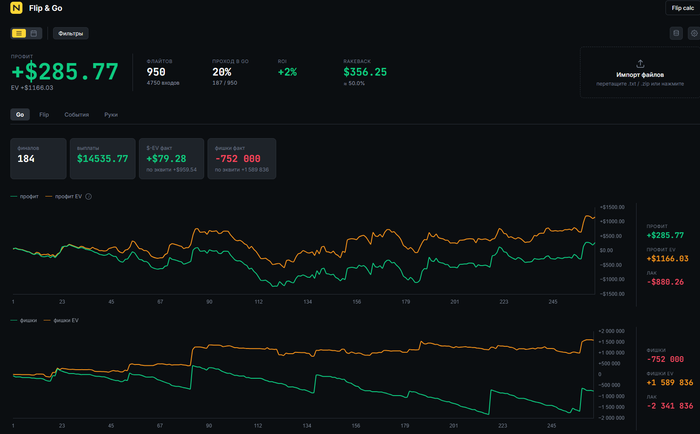Open the settings gear icon
Screen dimensions: 700x434
(x=694, y=33)
